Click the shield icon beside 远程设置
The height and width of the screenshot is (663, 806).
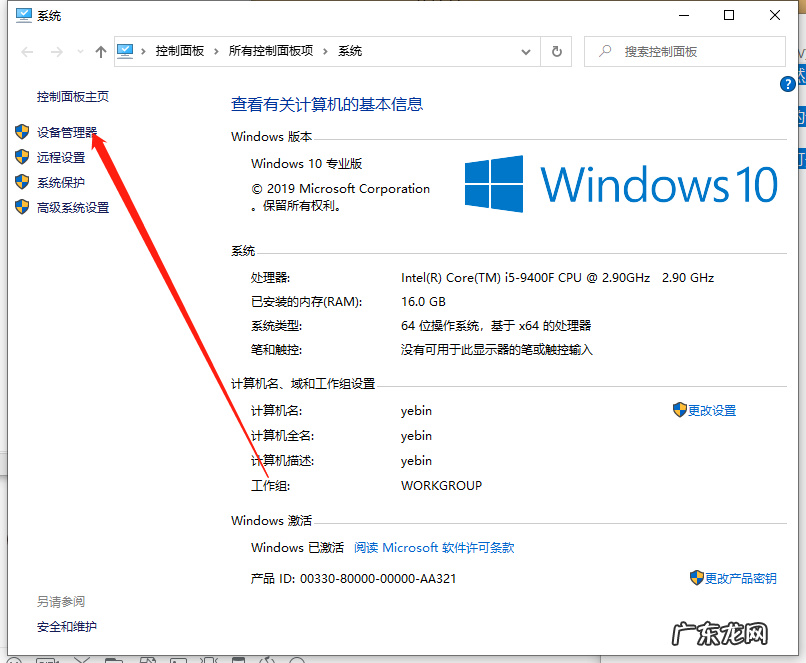(x=22, y=157)
